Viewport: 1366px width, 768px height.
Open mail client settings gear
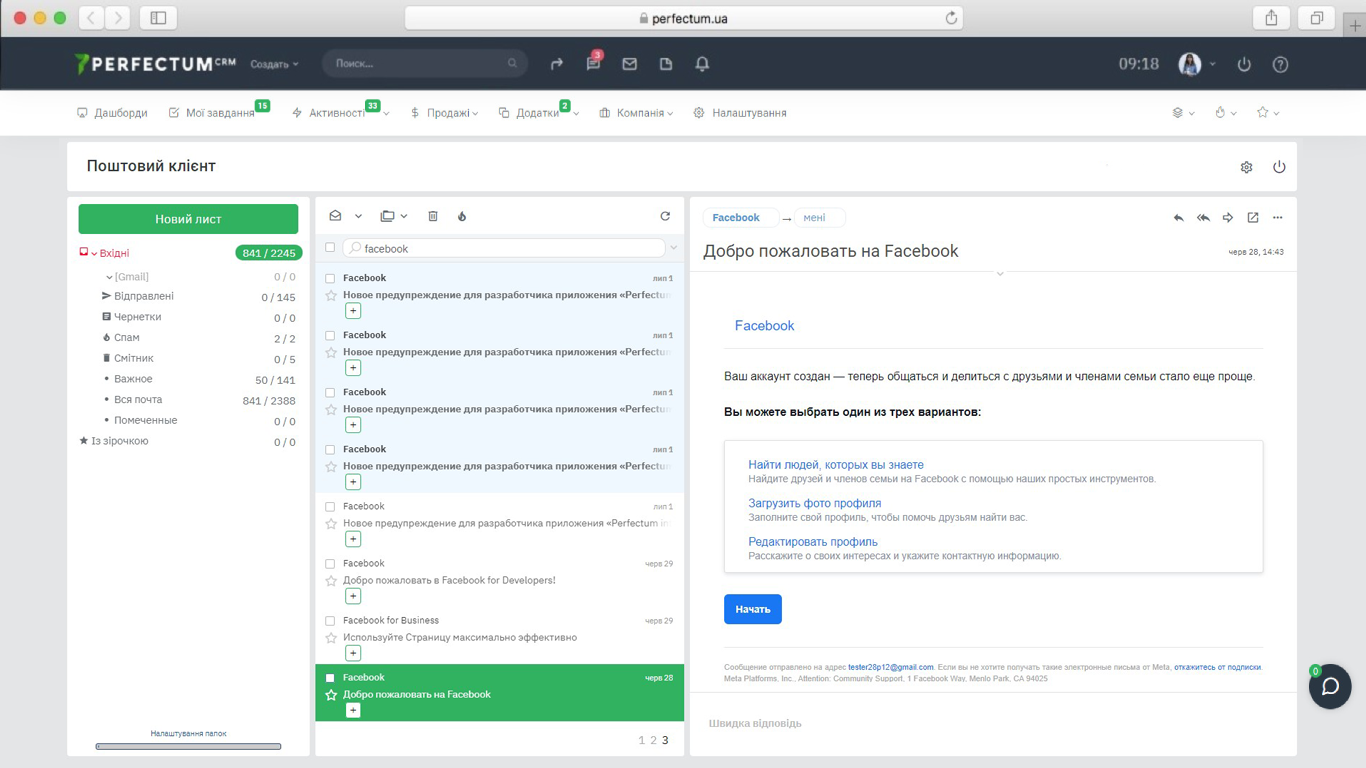click(x=1246, y=167)
